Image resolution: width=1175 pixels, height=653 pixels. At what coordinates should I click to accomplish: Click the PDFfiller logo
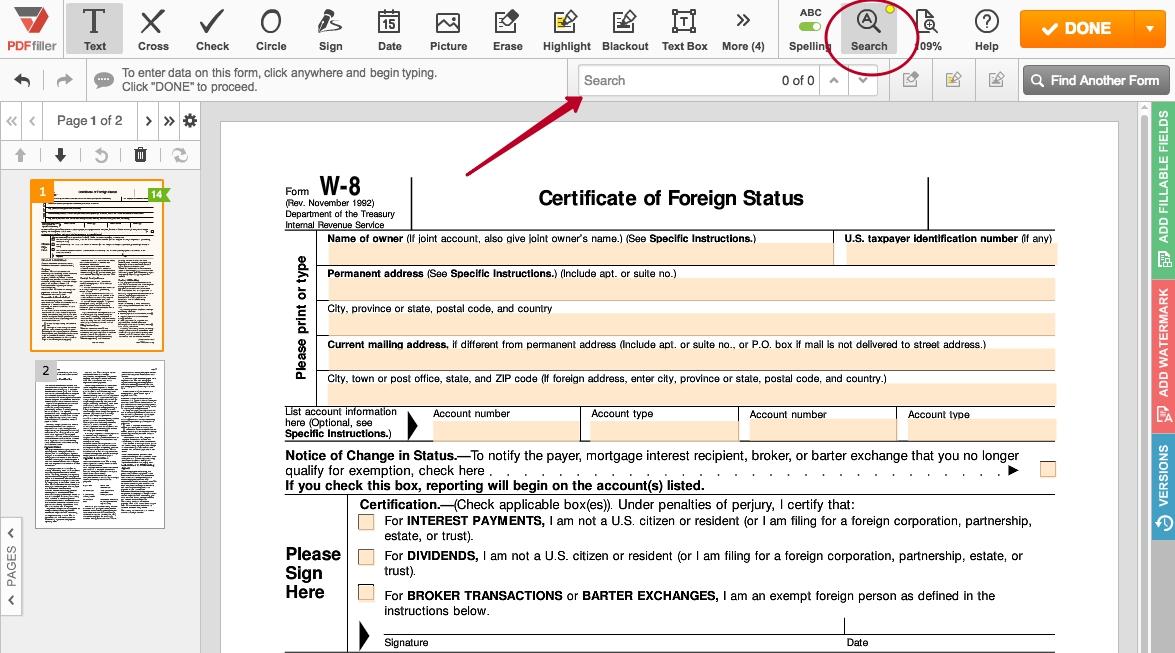pos(31,28)
